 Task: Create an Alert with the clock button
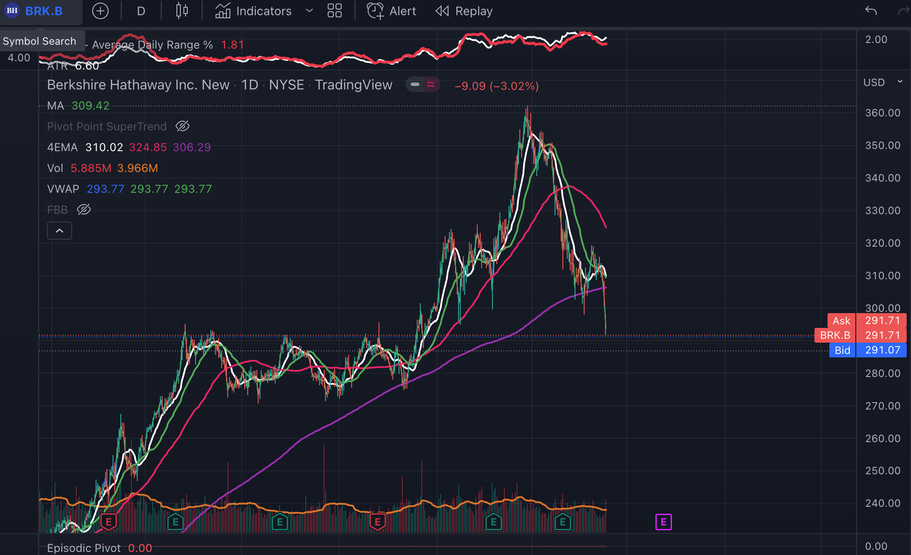(392, 11)
